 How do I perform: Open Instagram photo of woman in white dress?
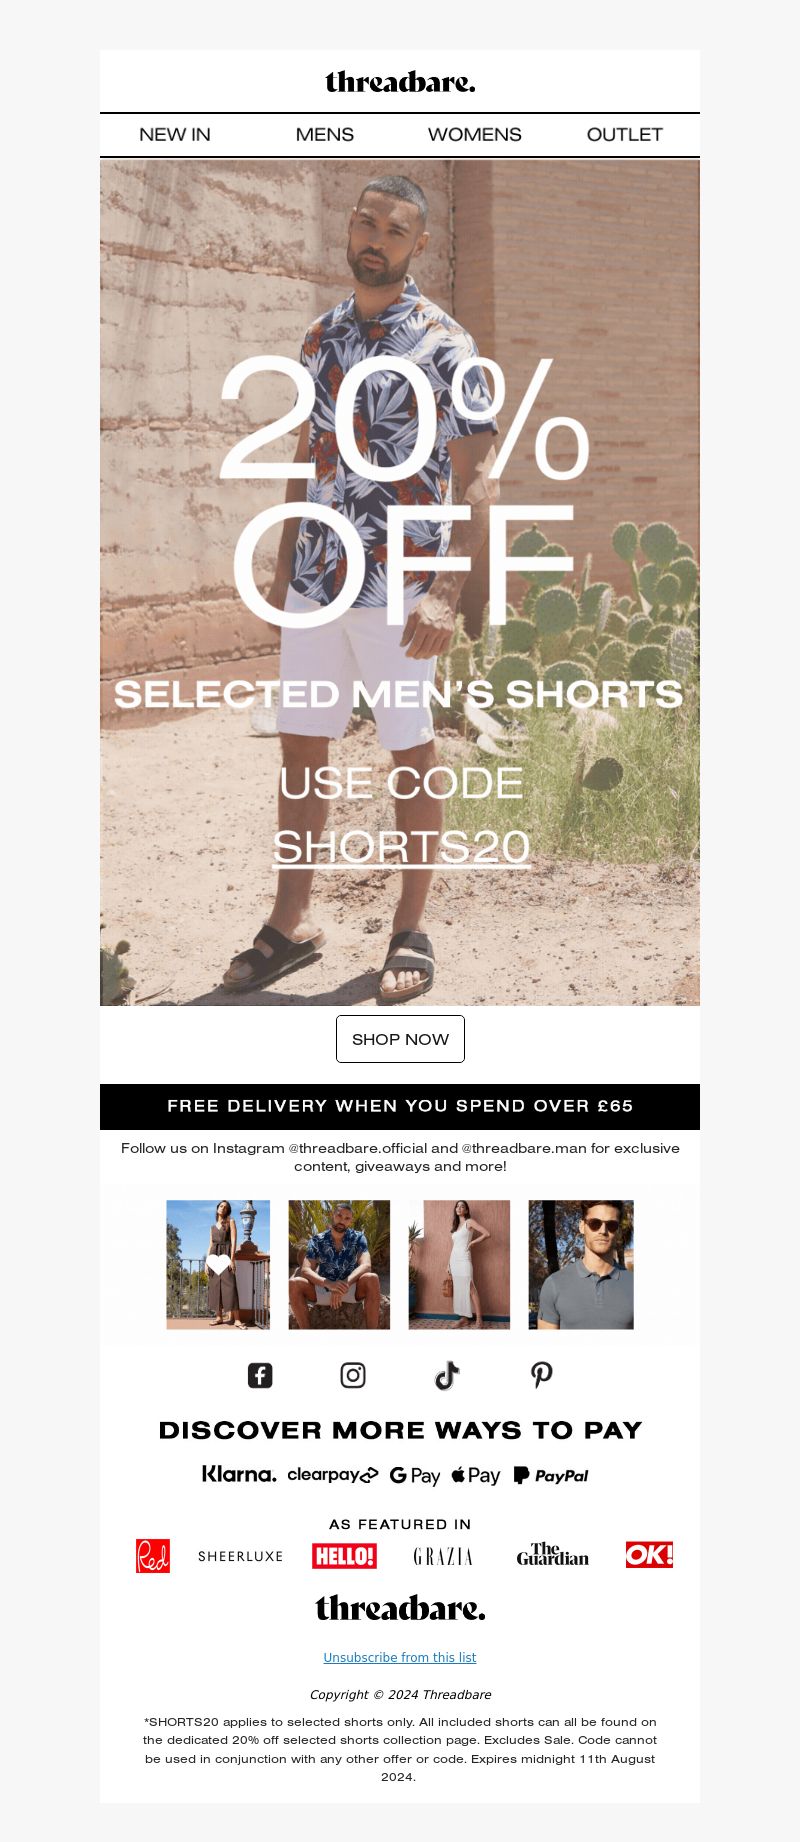coord(459,1265)
